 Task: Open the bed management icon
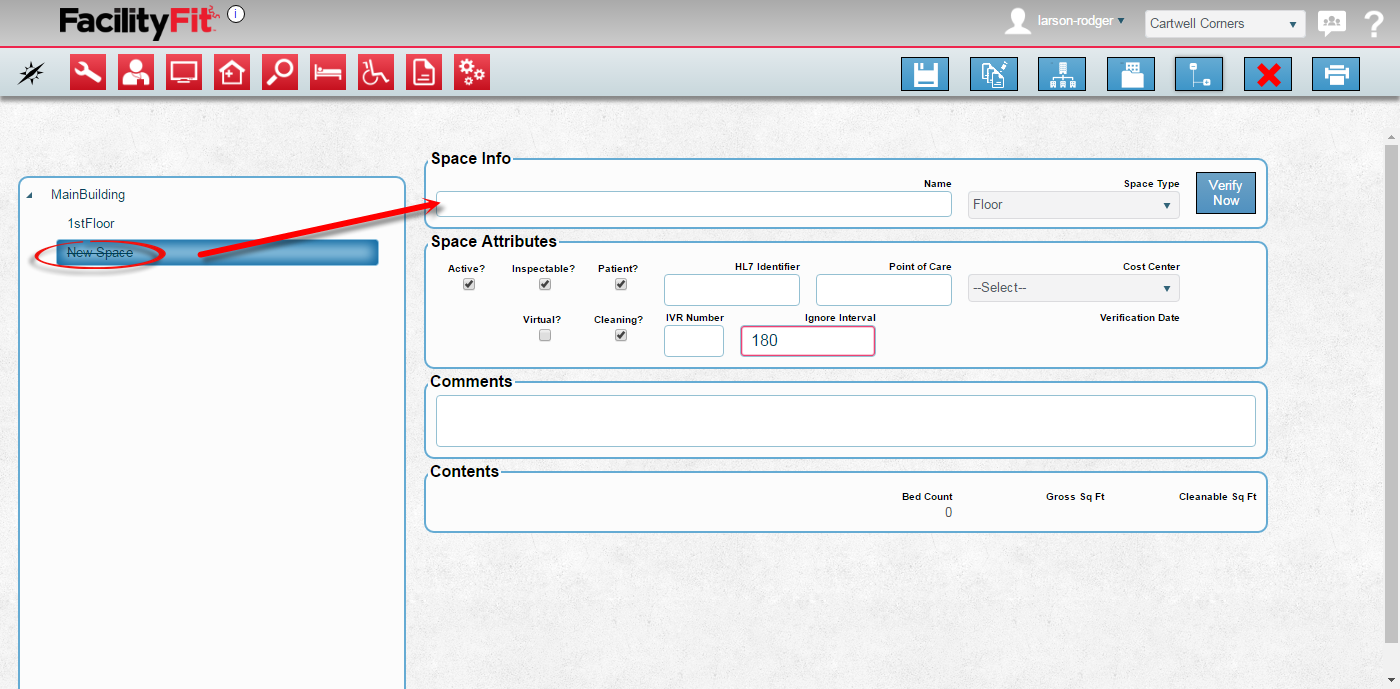pyautogui.click(x=328, y=73)
